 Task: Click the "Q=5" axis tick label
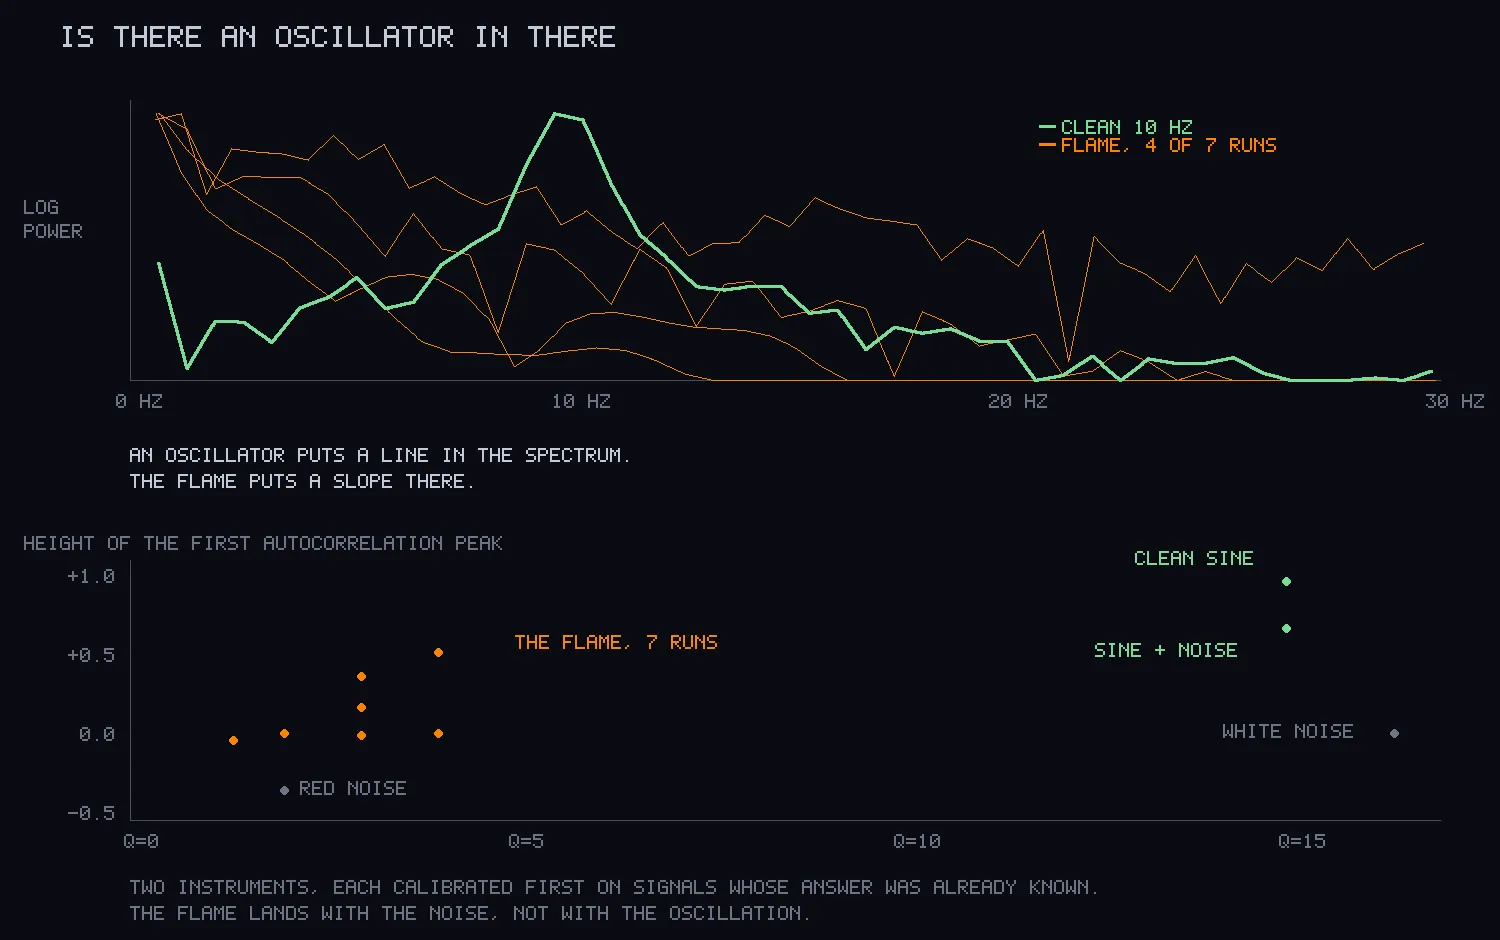tap(526, 841)
